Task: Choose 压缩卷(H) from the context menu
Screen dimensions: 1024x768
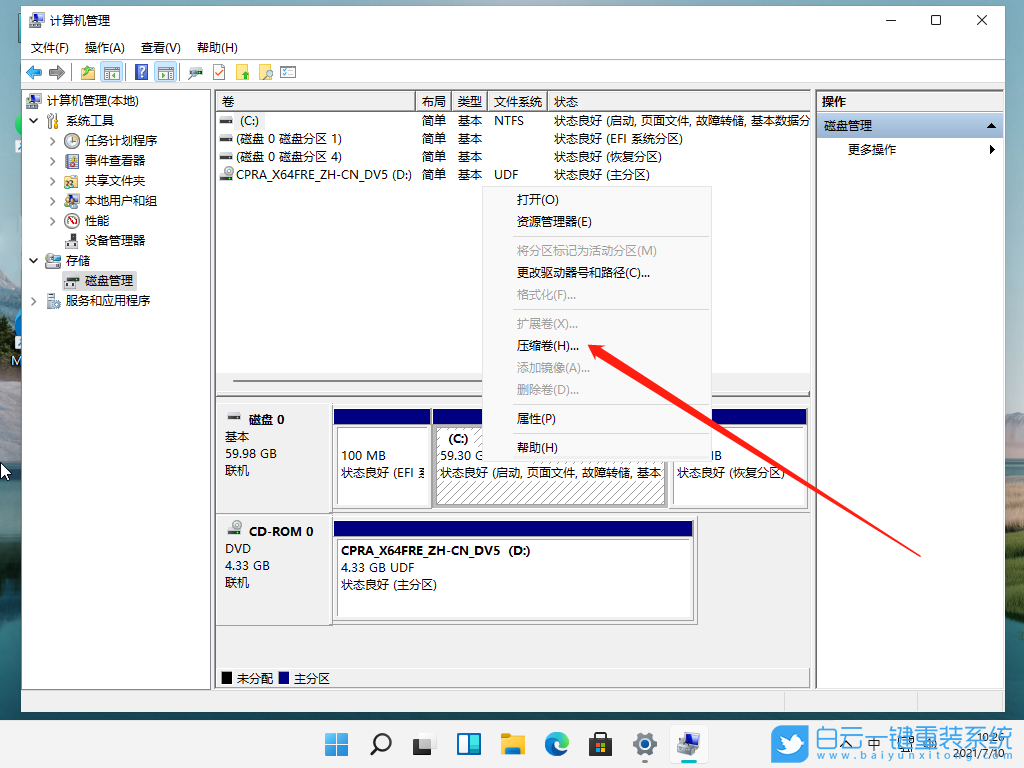Action: [547, 346]
